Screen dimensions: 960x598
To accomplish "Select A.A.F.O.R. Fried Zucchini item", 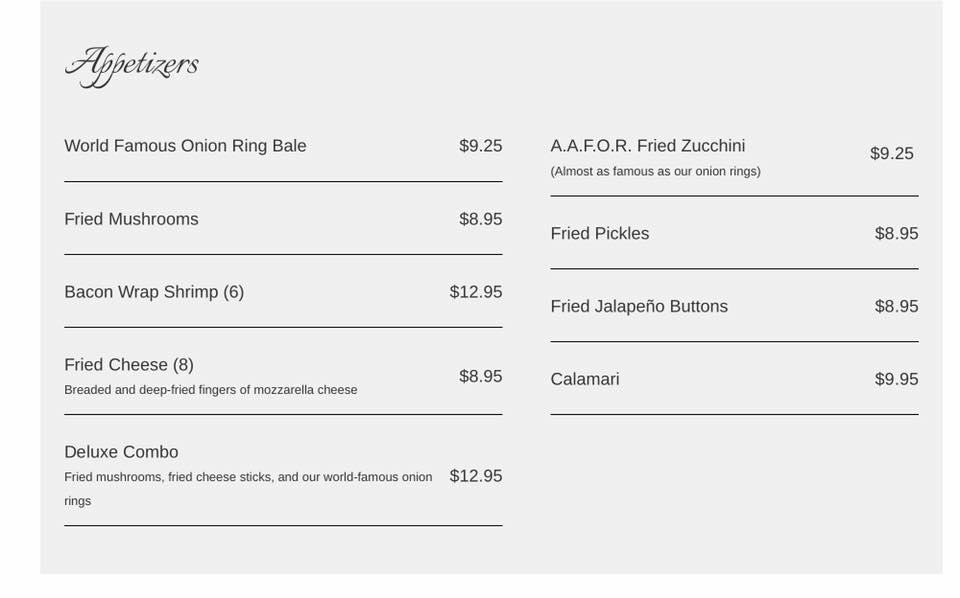I will (647, 146).
